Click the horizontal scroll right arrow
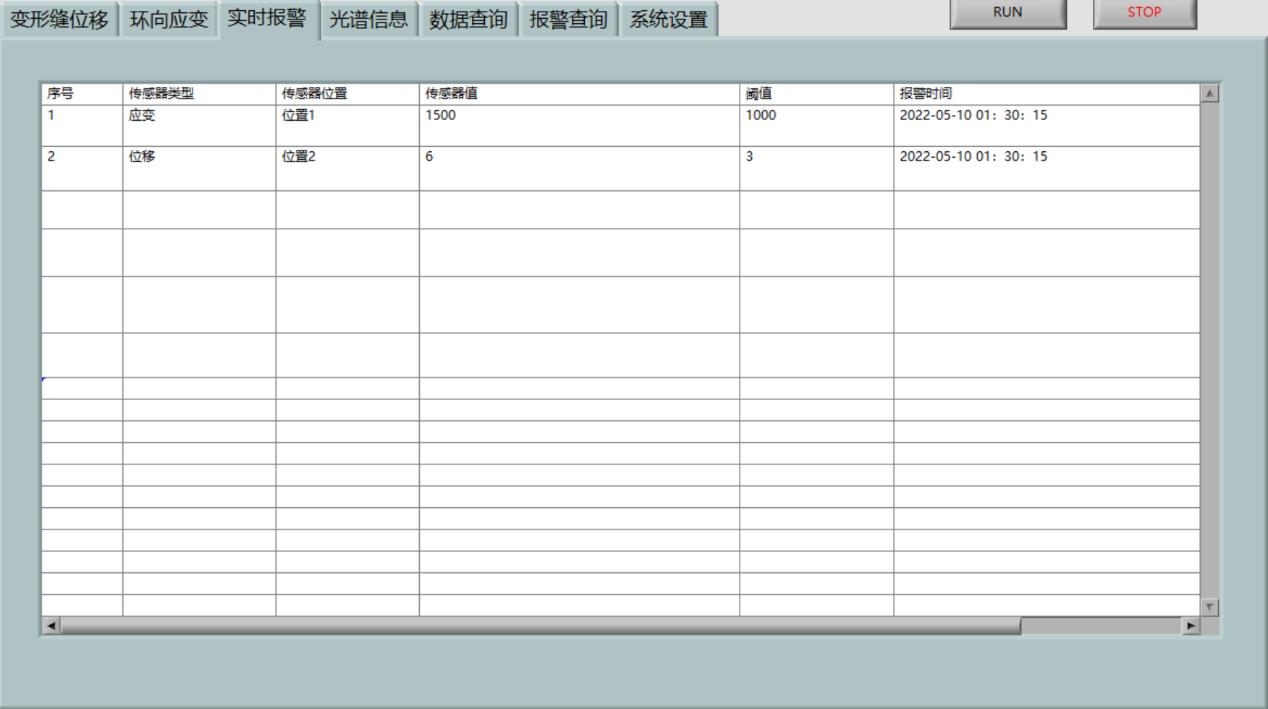The width and height of the screenshot is (1268, 709). pyautogui.click(x=1190, y=626)
